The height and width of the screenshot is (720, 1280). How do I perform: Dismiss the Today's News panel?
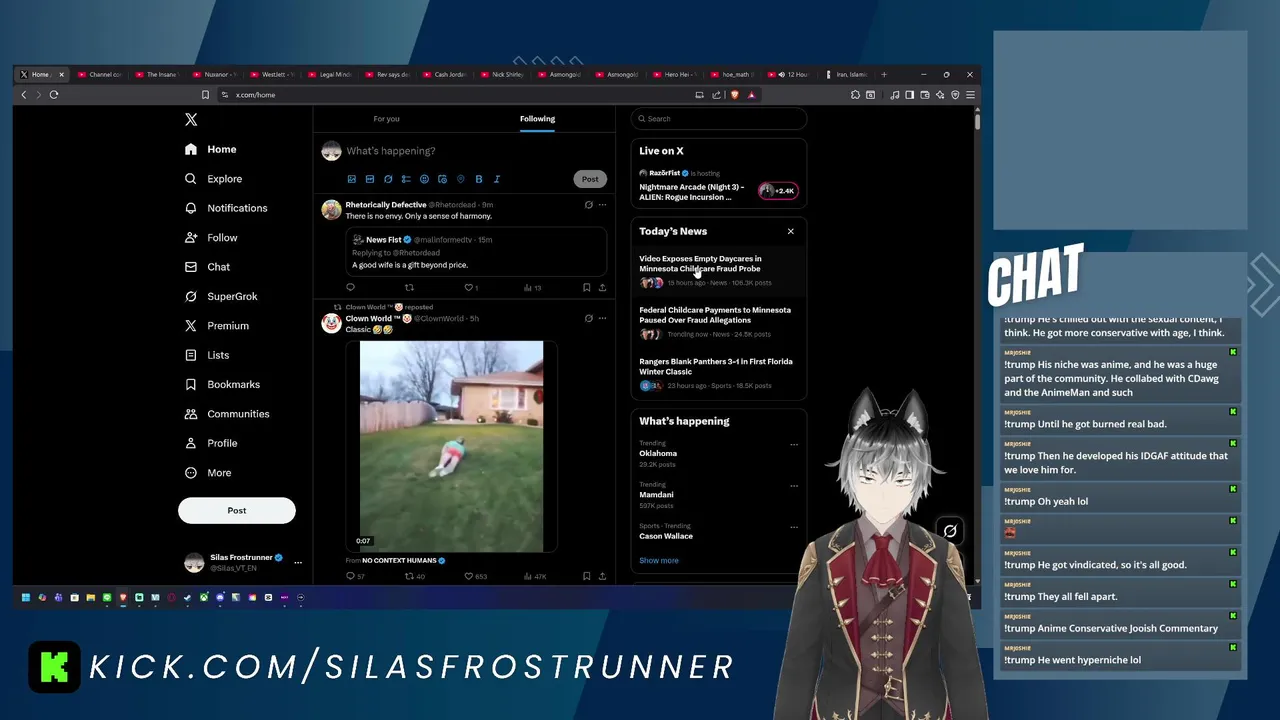(x=791, y=232)
